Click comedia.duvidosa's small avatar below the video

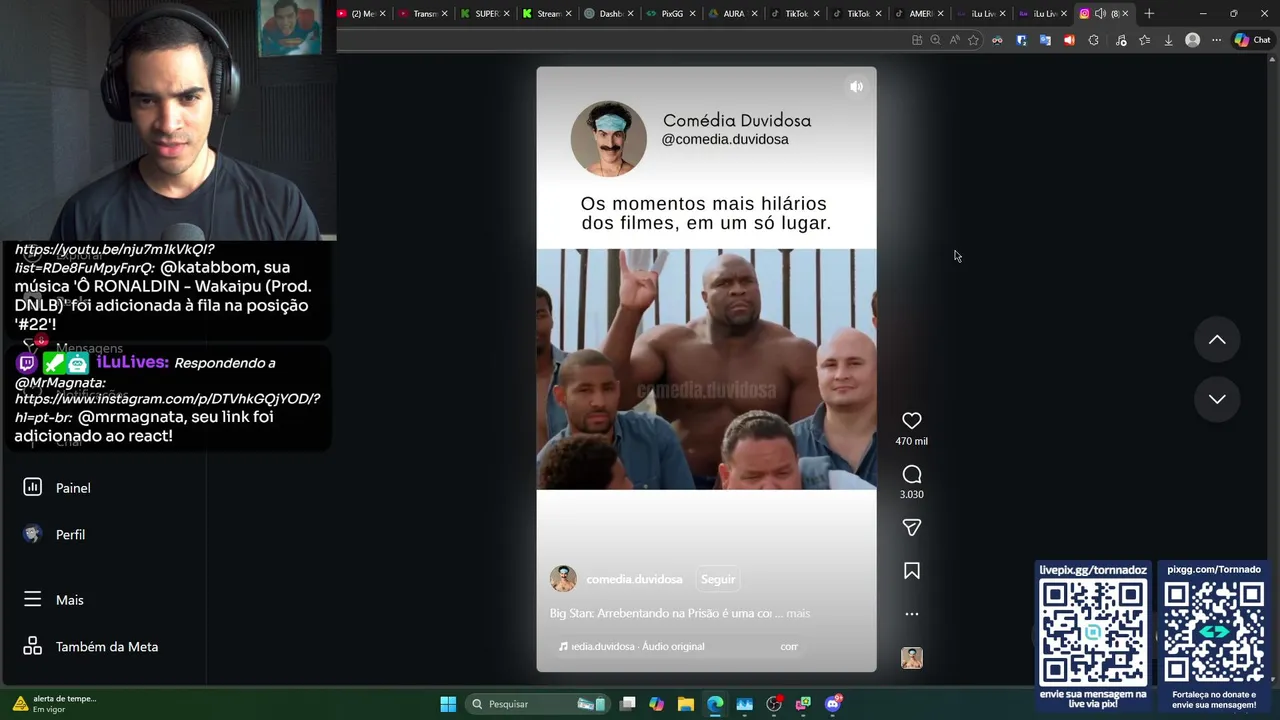(563, 578)
